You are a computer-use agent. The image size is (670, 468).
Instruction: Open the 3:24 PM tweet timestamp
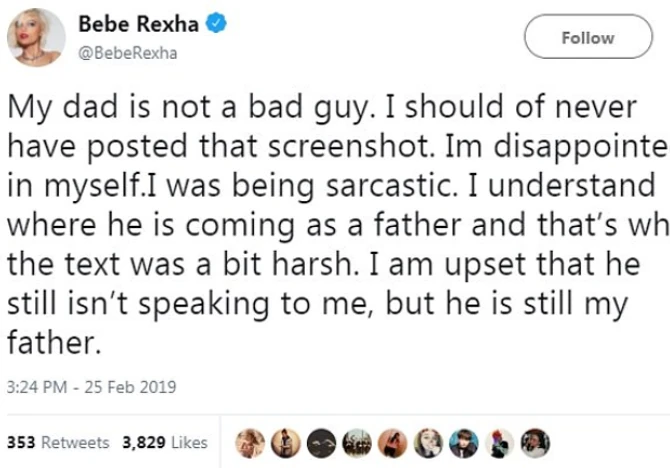pos(36,385)
